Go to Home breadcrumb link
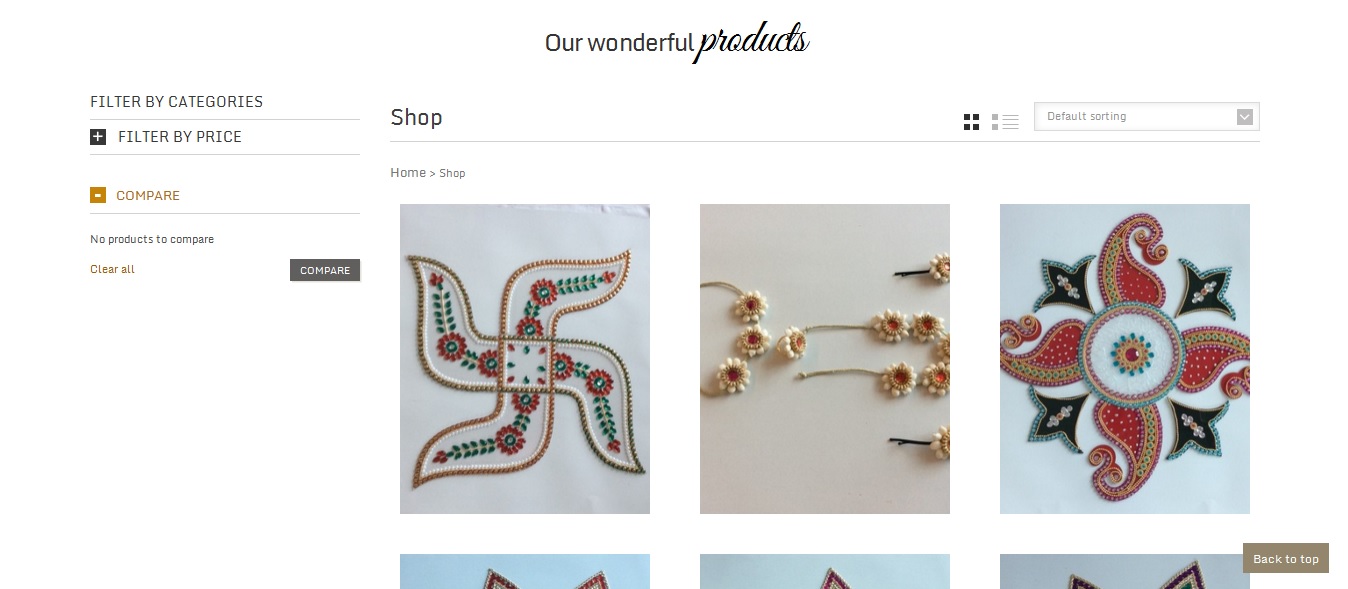Screen dimensions: 1348x589 click(x=408, y=173)
